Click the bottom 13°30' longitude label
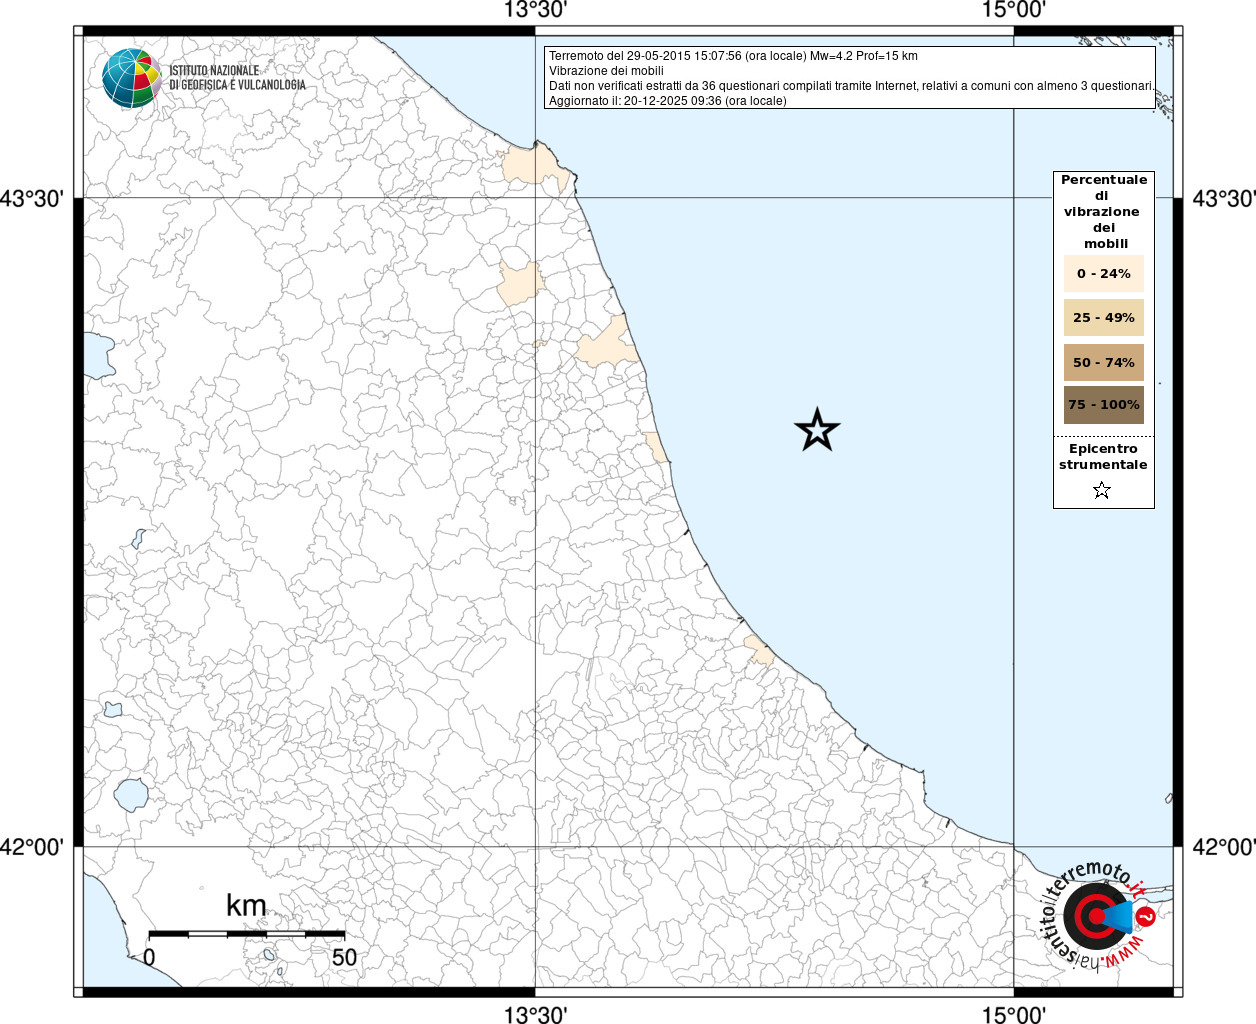Viewport: 1256px width, 1024px height. [535, 1015]
